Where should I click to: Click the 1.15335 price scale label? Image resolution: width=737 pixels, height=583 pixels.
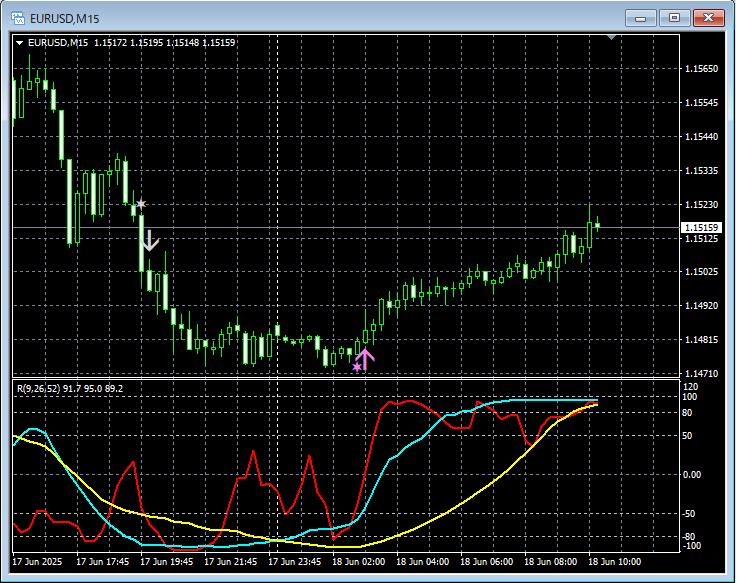point(702,171)
